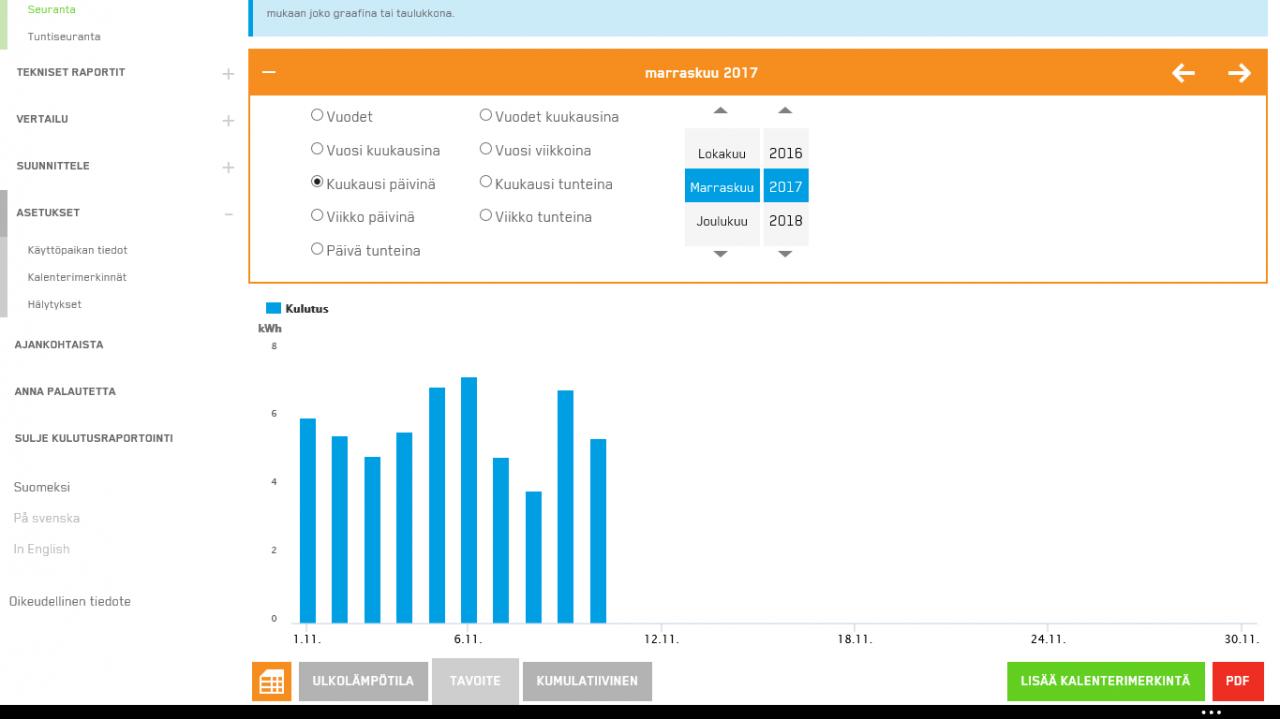
Task: Go to next month with right arrow
Action: 1239,73
